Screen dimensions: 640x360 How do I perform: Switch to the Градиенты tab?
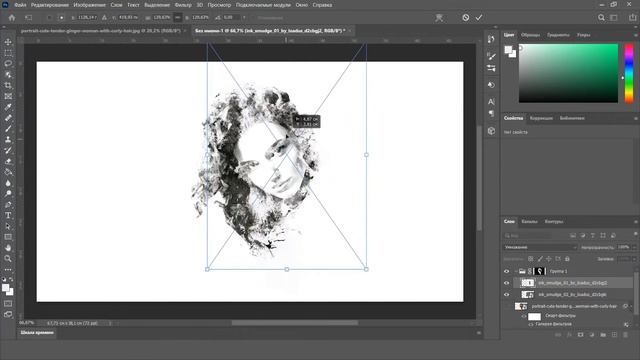pos(558,35)
